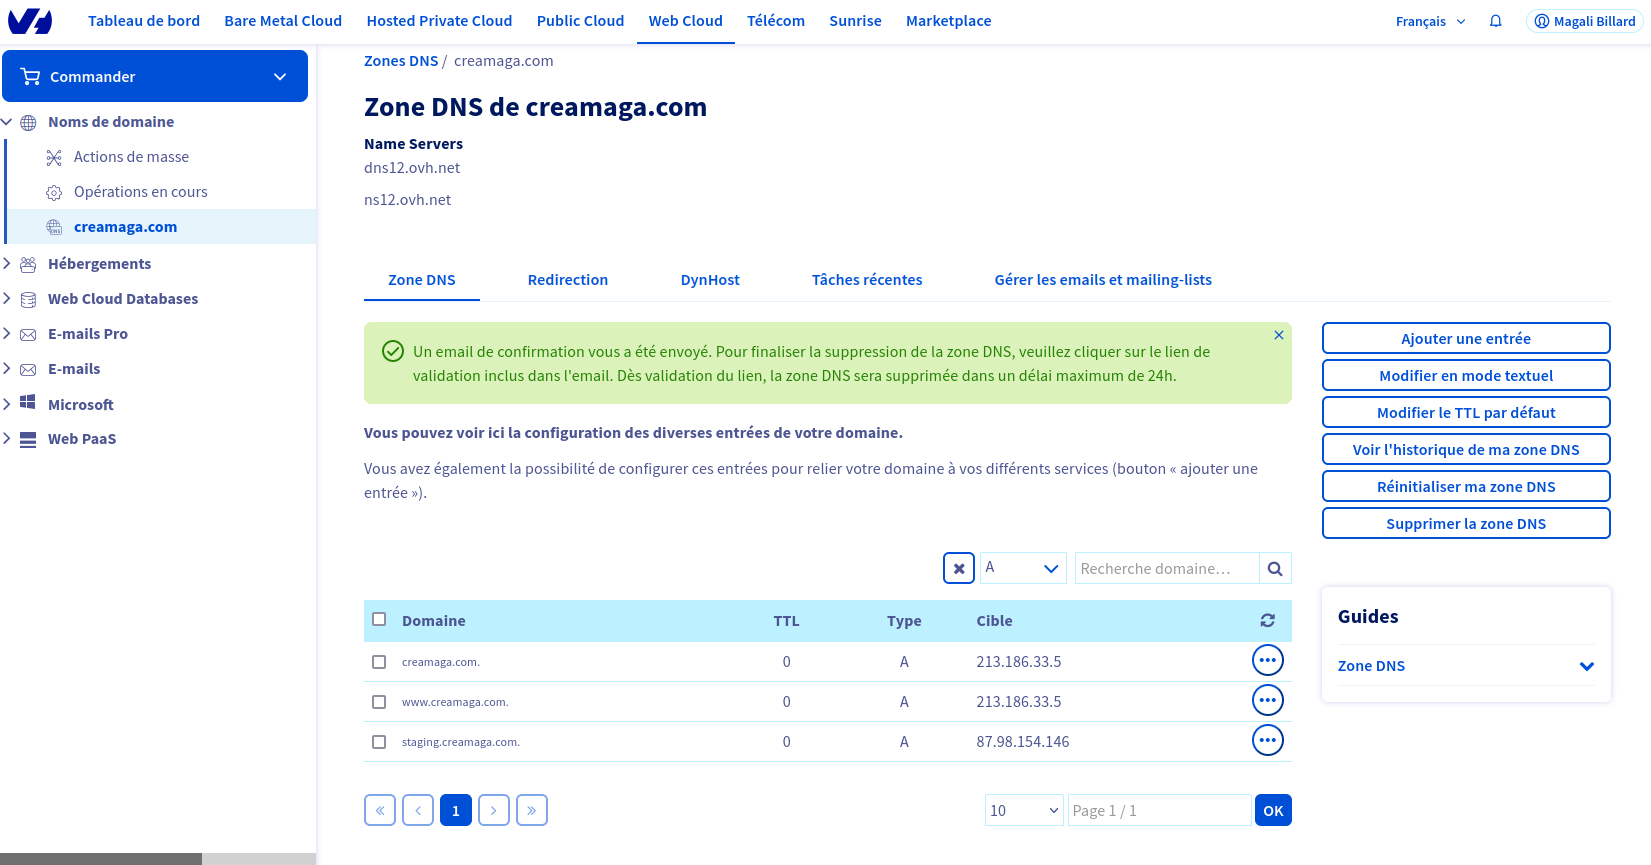Screen dimensions: 1651x865
Task: Focus the Recherche domaine search field
Action: click(x=1165, y=569)
